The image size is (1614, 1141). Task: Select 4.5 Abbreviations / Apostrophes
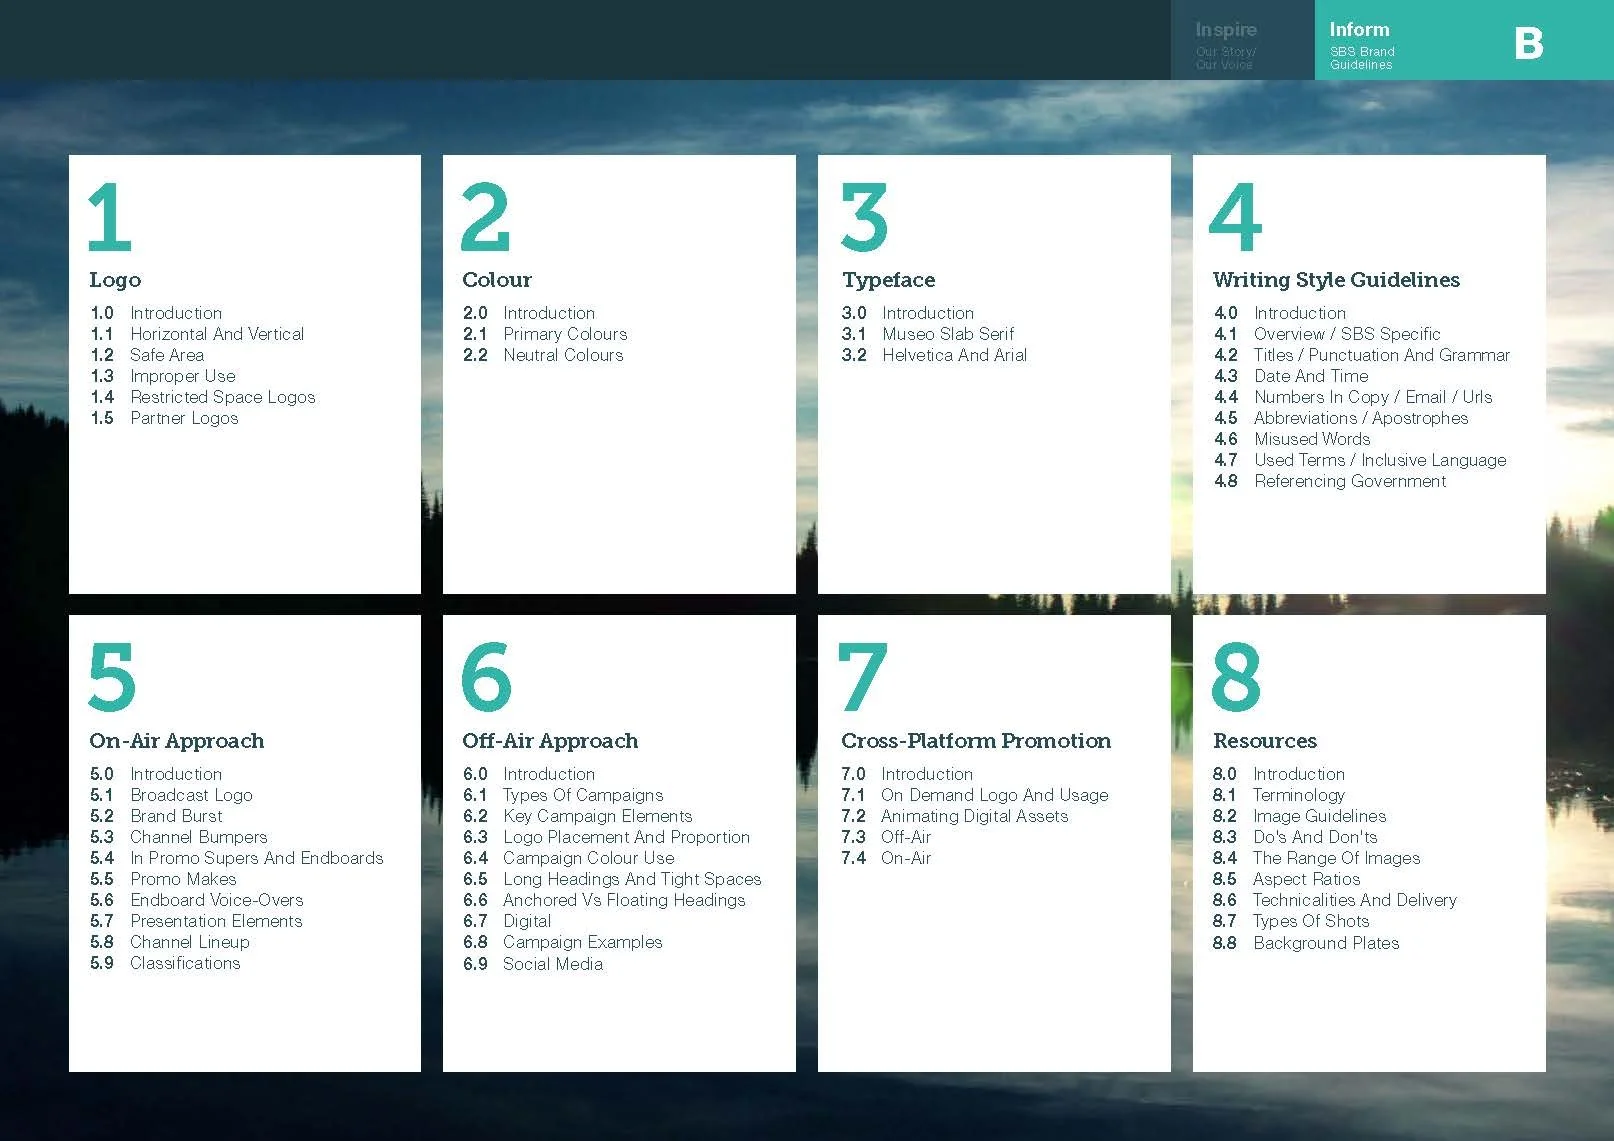[1341, 418]
